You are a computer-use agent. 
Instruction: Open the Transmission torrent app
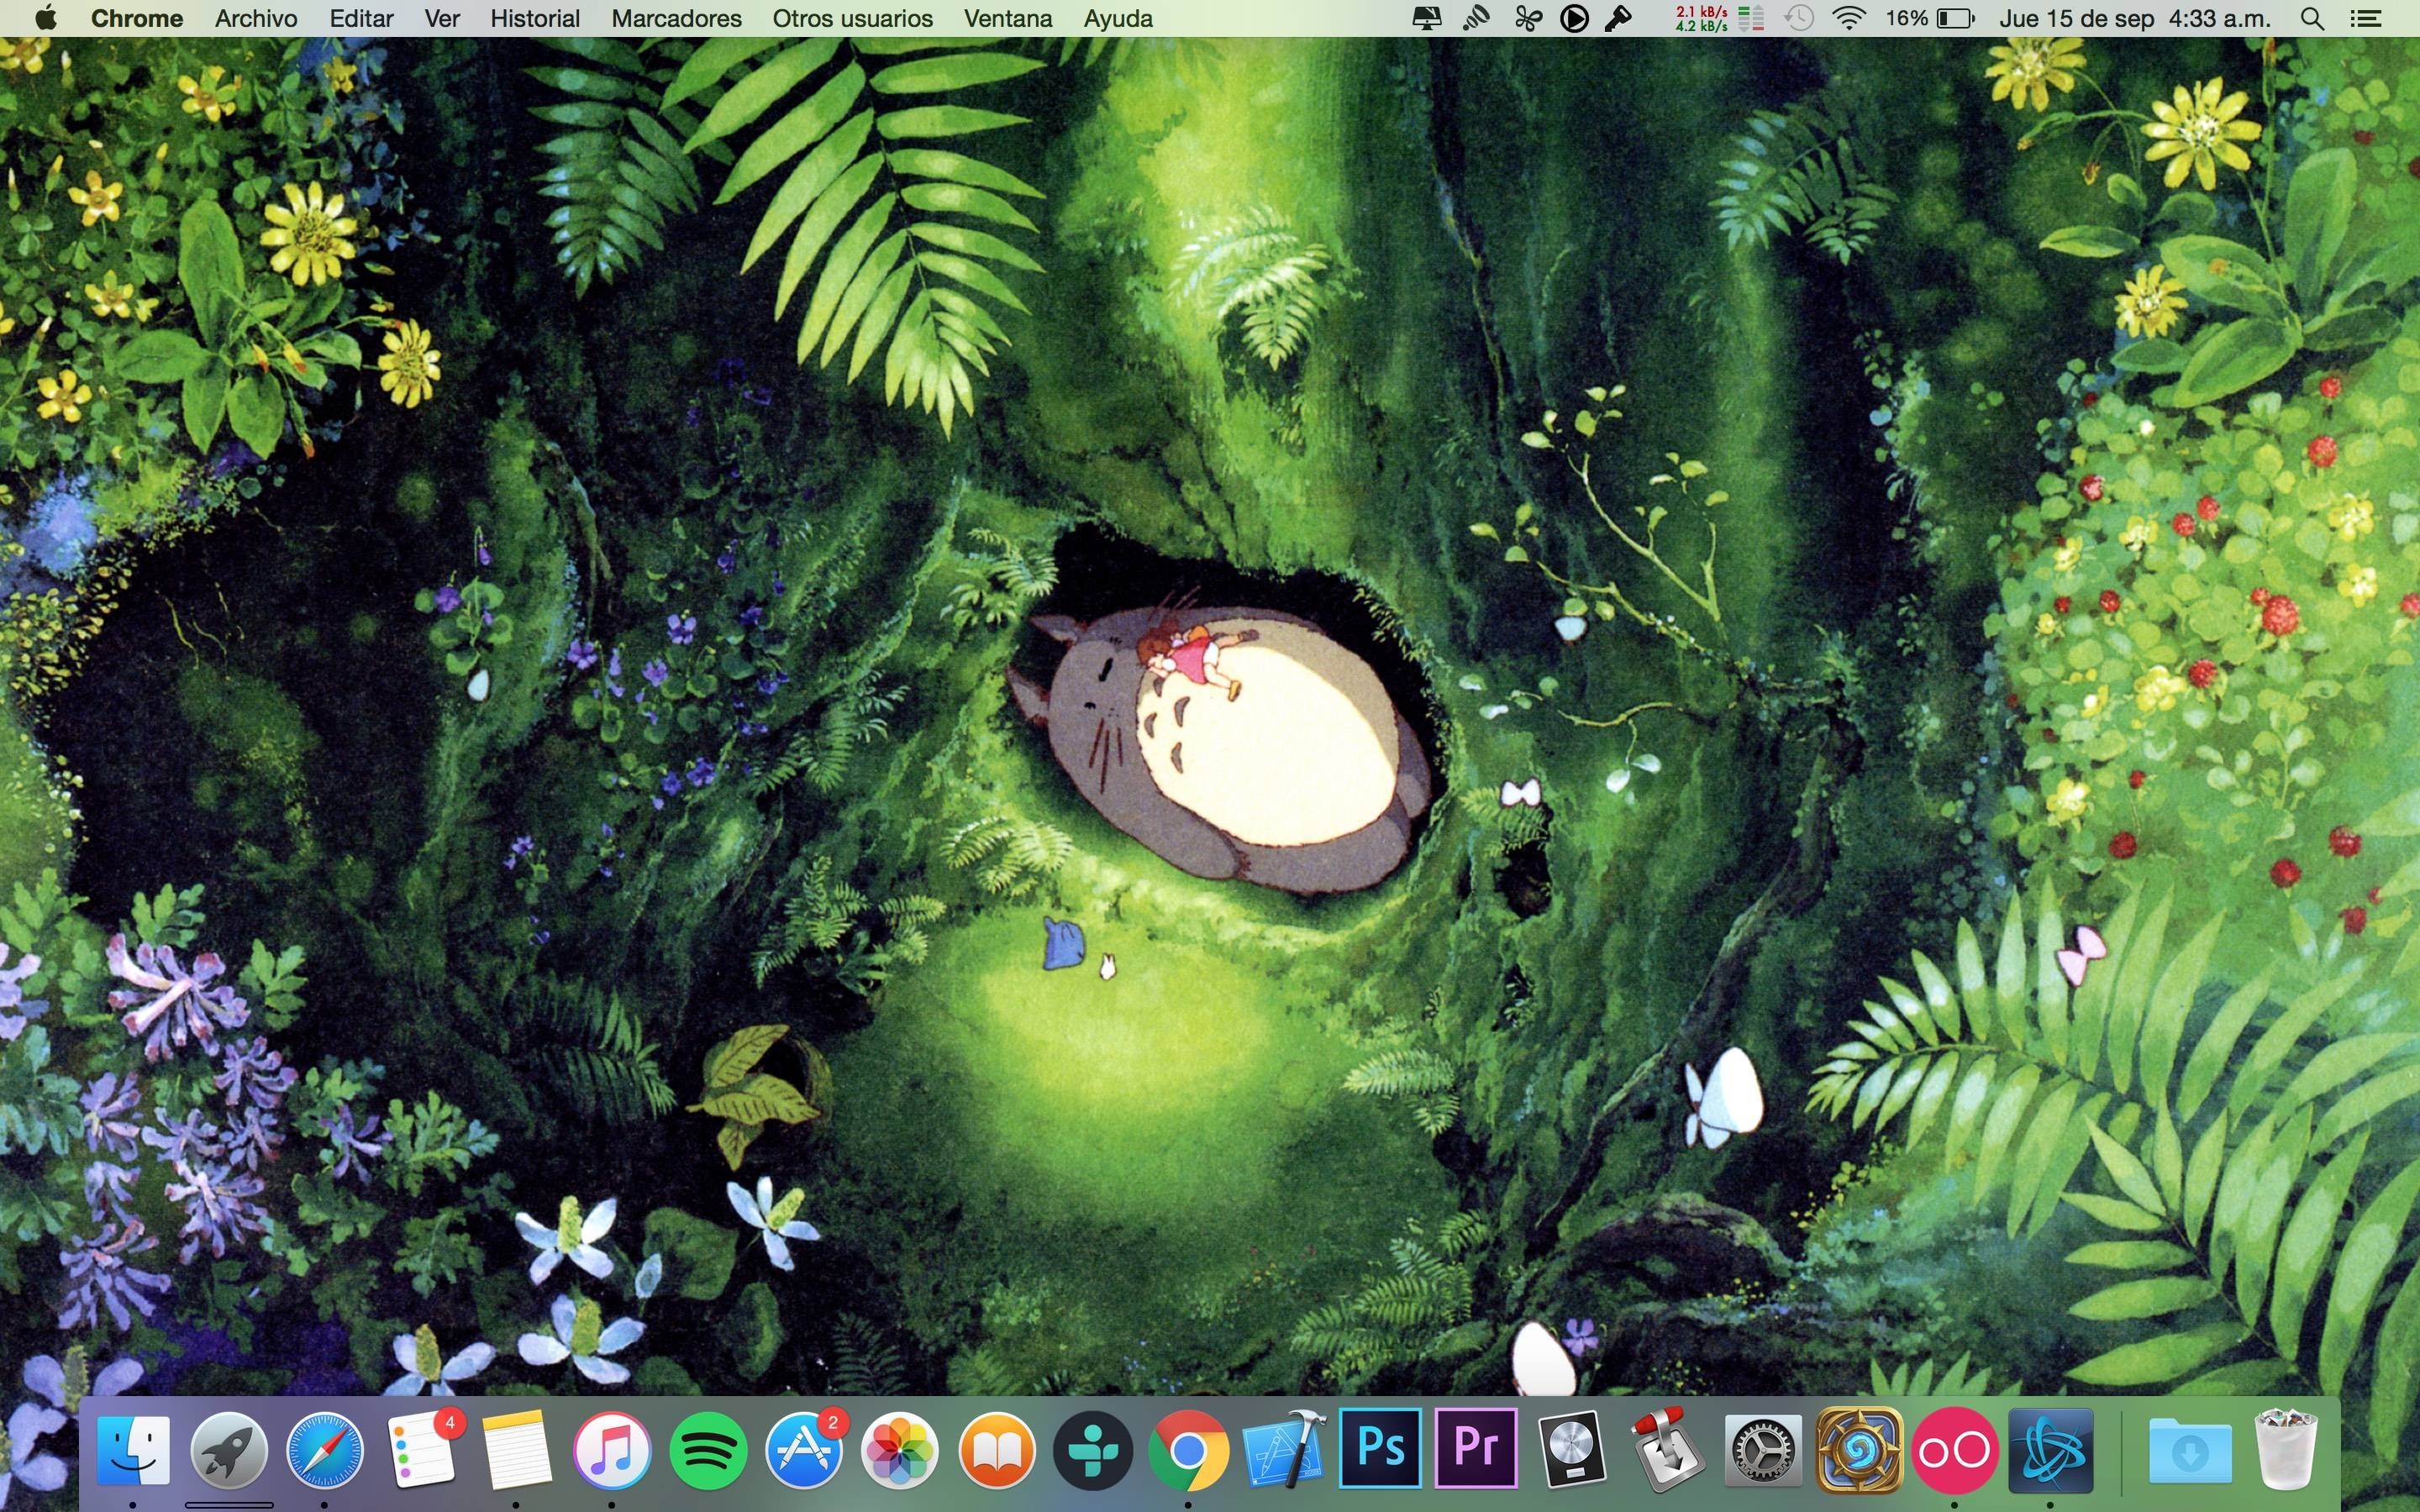coord(1667,1449)
